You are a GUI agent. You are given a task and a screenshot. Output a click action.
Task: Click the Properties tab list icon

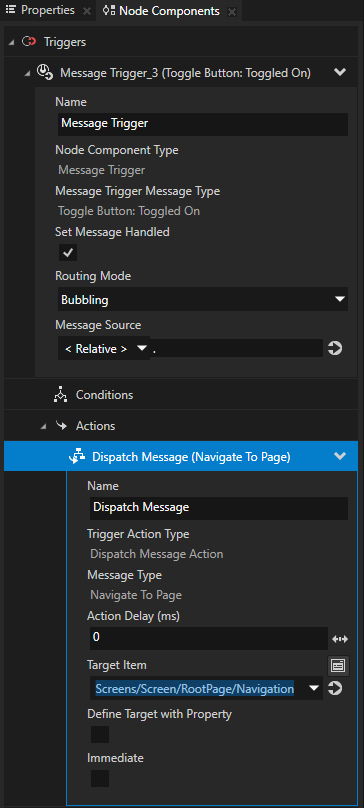[10, 10]
